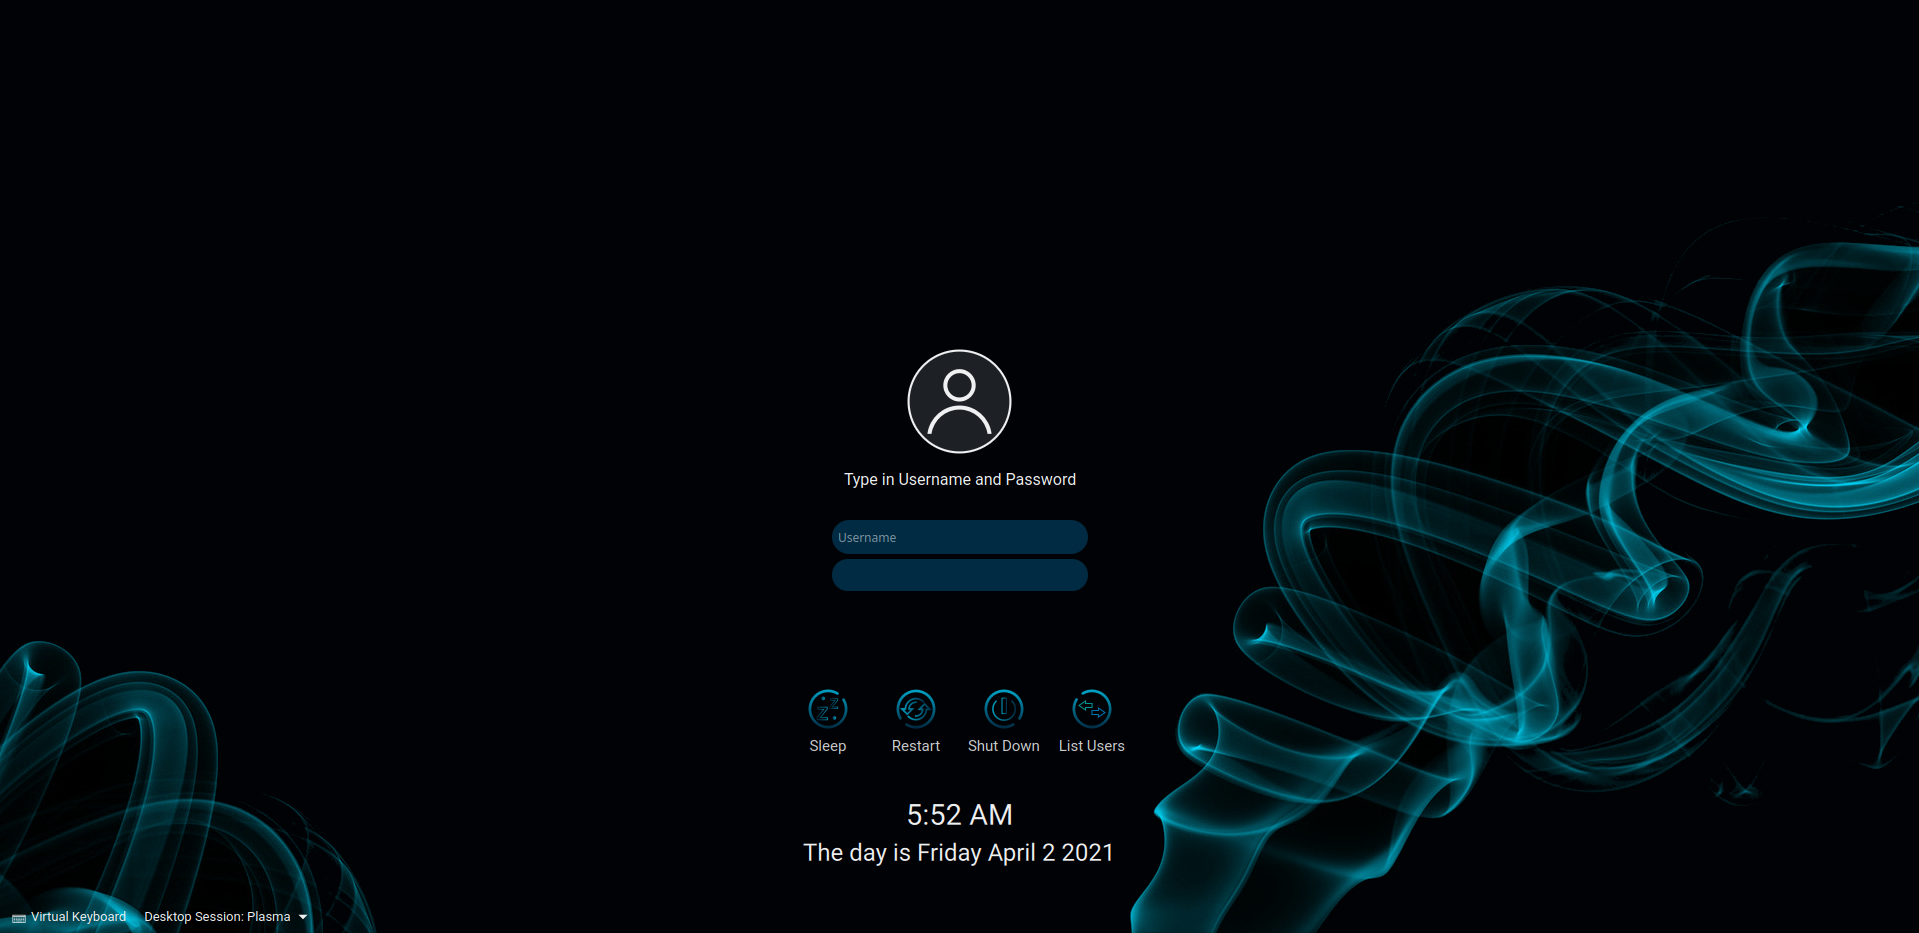Click the Shut Down power icon
Screen dimensions: 1919x933
click(1004, 710)
